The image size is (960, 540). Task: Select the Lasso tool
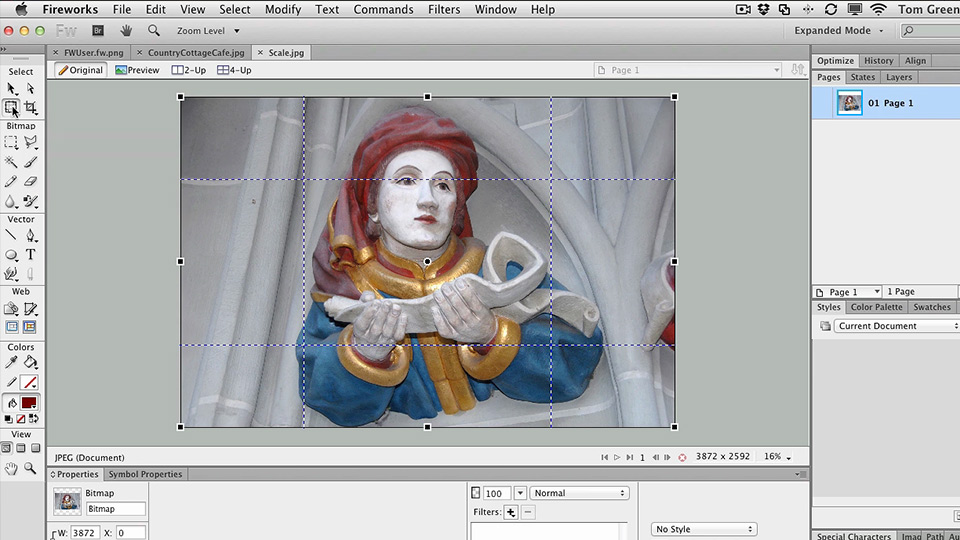click(30, 143)
